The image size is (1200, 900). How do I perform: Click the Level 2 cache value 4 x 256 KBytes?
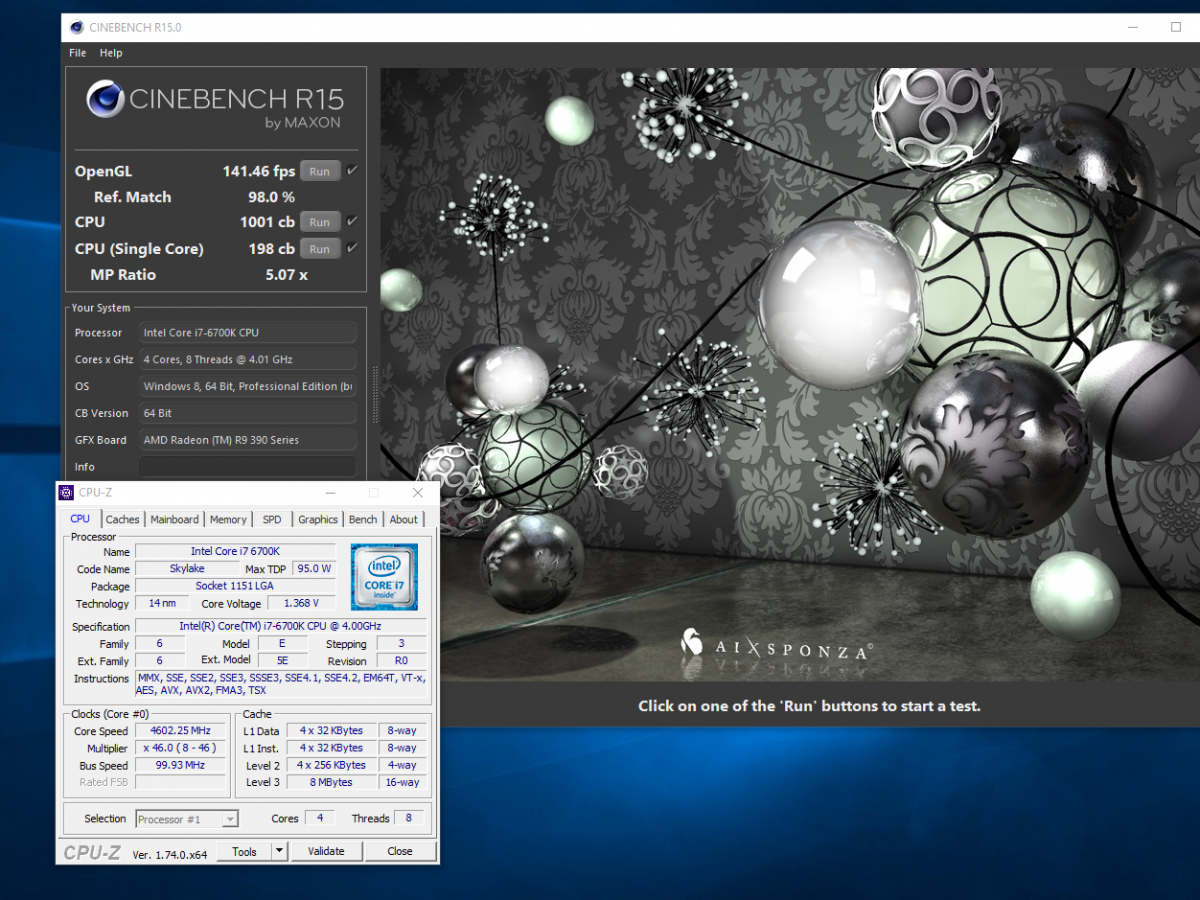[331, 765]
